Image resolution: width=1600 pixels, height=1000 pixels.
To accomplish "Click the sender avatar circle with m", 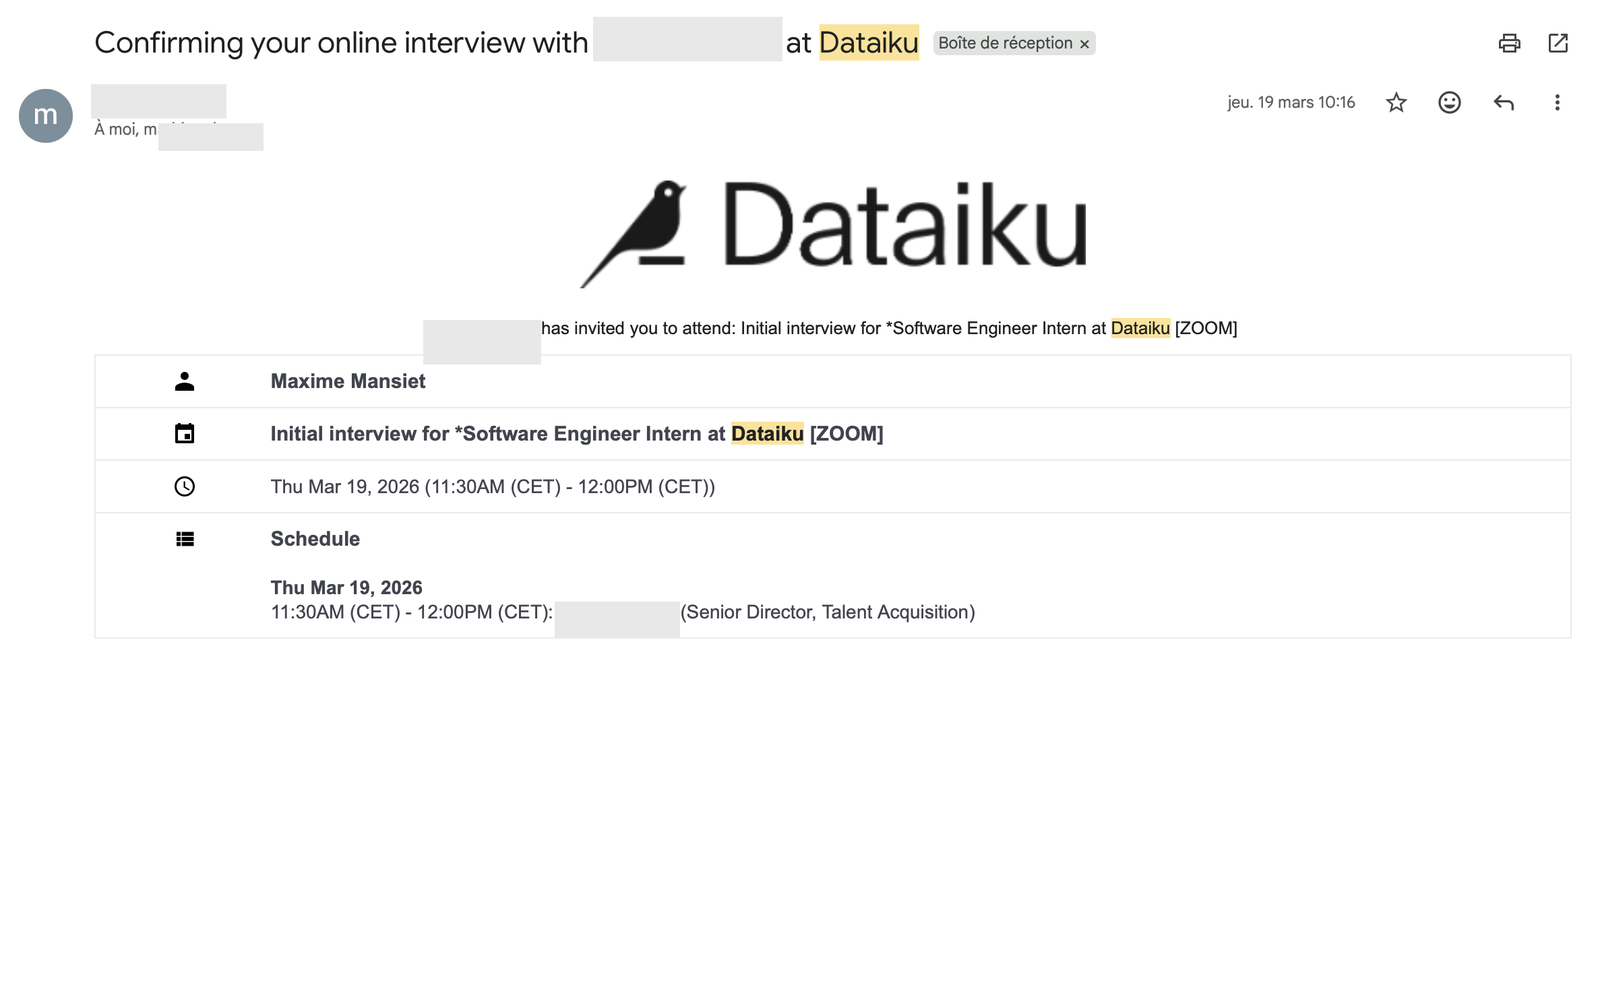I will [44, 115].
